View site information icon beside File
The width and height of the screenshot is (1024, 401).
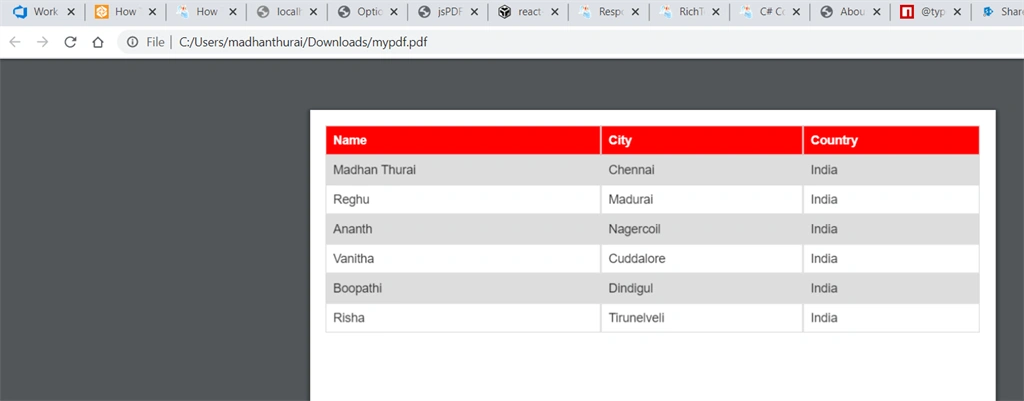[x=133, y=42]
